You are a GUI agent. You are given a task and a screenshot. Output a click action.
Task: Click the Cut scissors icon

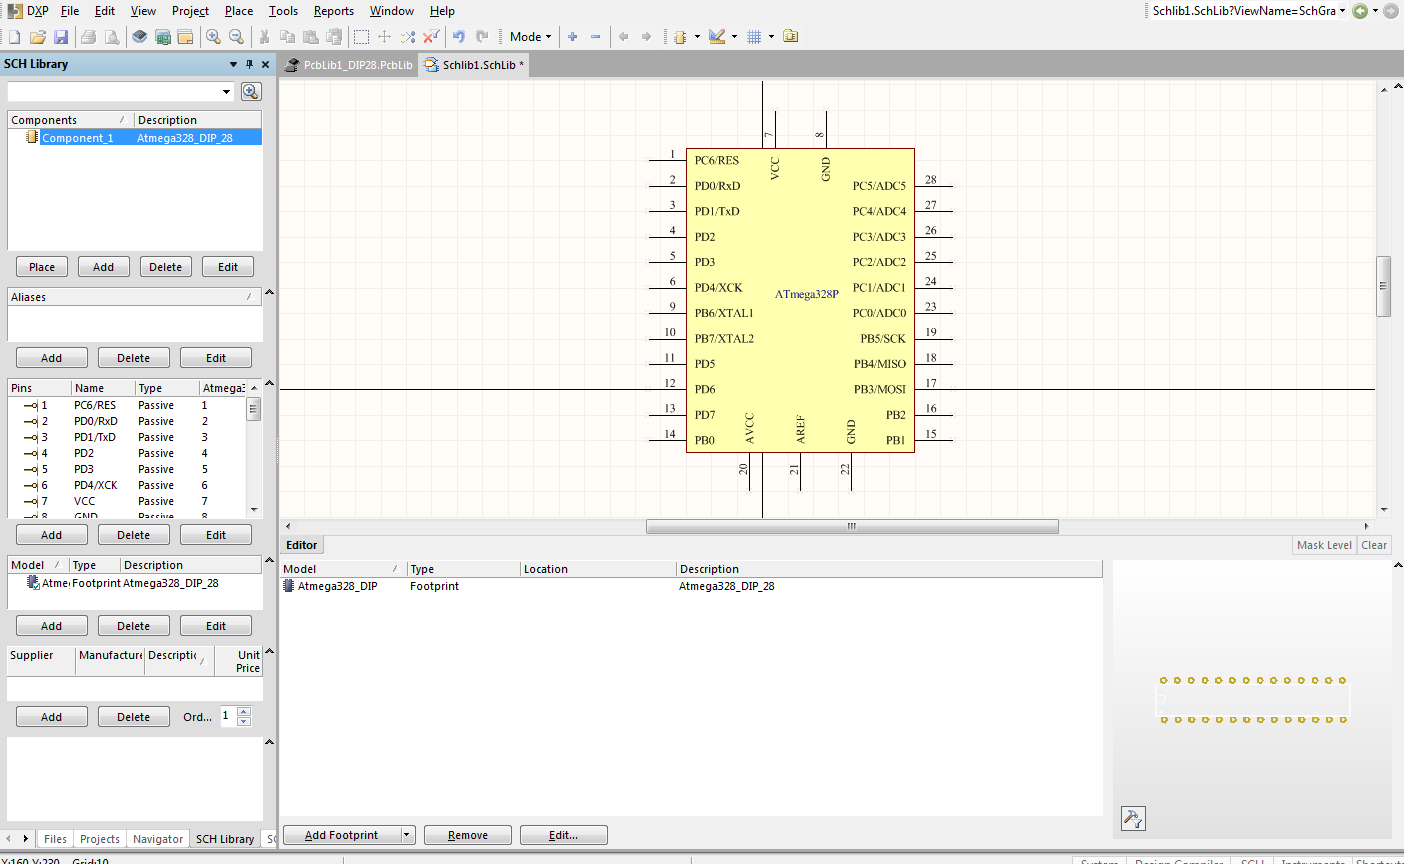(x=264, y=37)
